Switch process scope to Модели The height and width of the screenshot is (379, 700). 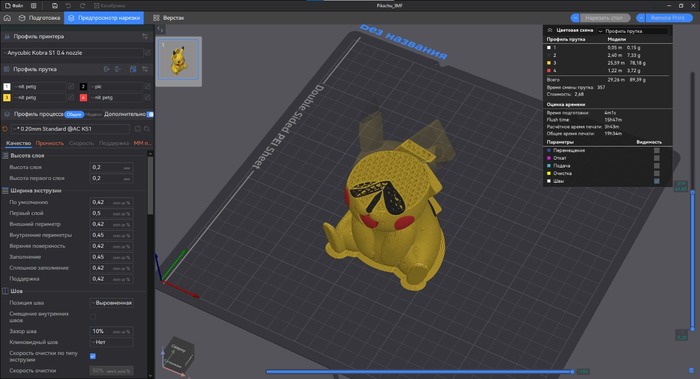(x=93, y=114)
